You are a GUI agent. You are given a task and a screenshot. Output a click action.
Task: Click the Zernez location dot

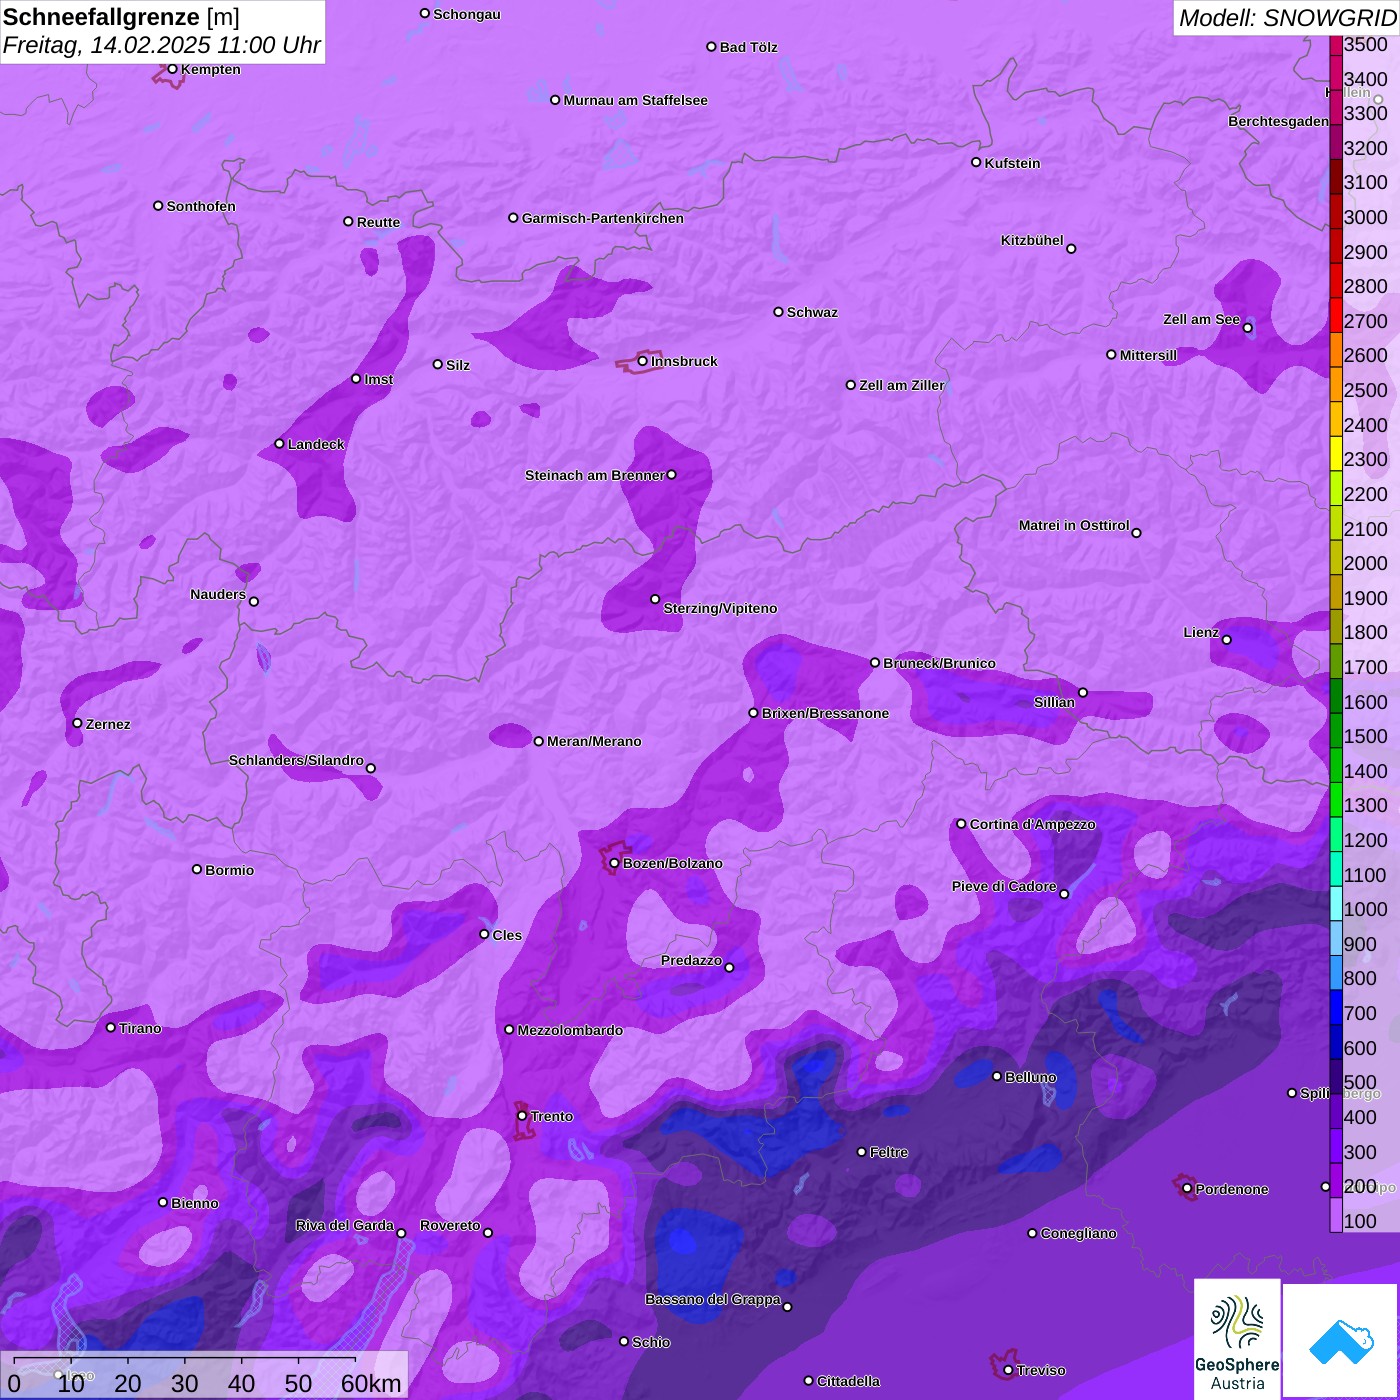pyautogui.click(x=77, y=723)
